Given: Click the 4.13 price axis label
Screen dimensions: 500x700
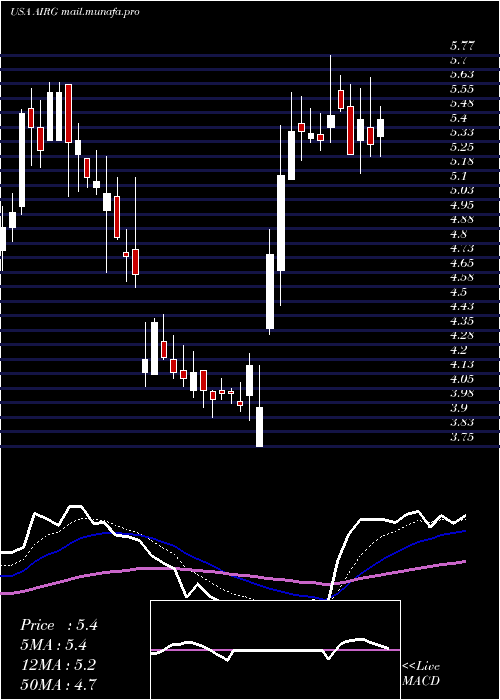Looking at the screenshot, I should tap(462, 364).
